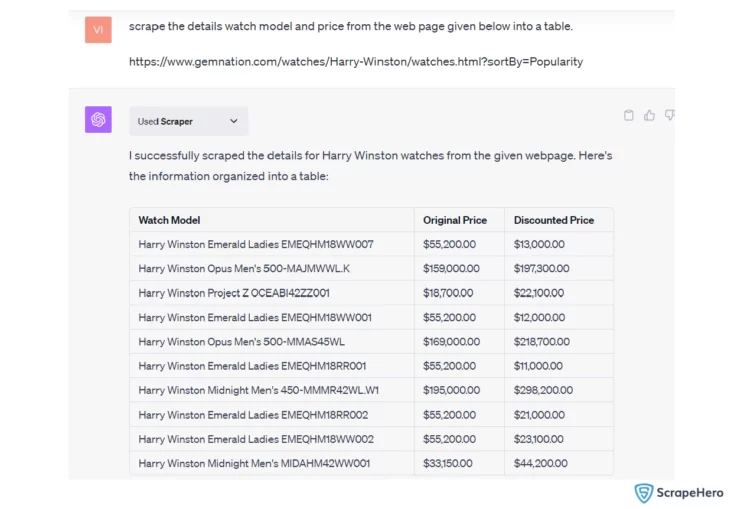Viewport: 744px width, 509px height.
Task: Click the user prompt text about scraping
Action: [351, 27]
